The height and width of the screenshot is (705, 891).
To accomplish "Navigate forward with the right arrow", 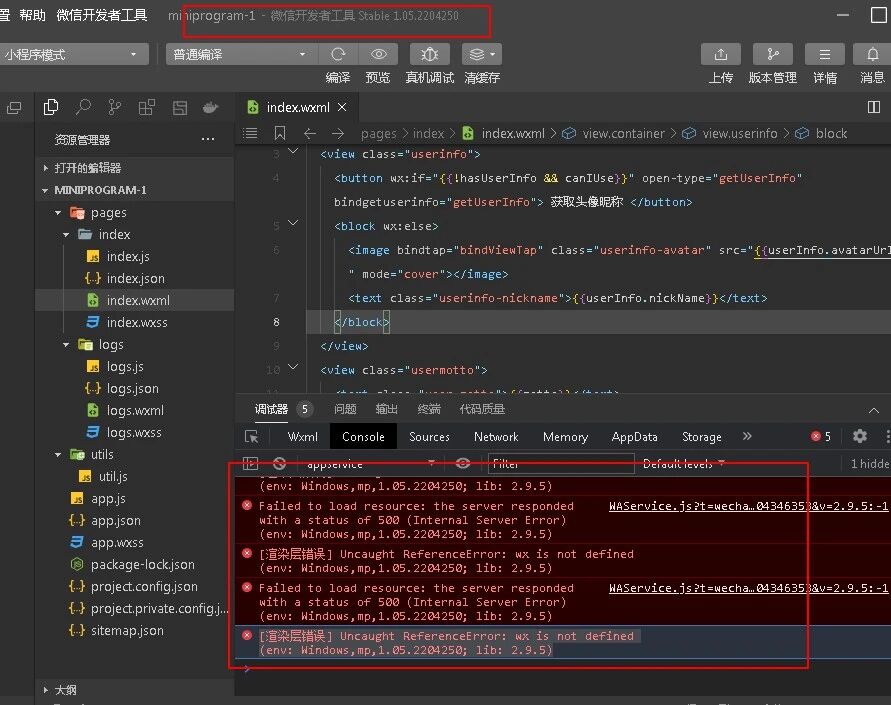I will coord(338,134).
